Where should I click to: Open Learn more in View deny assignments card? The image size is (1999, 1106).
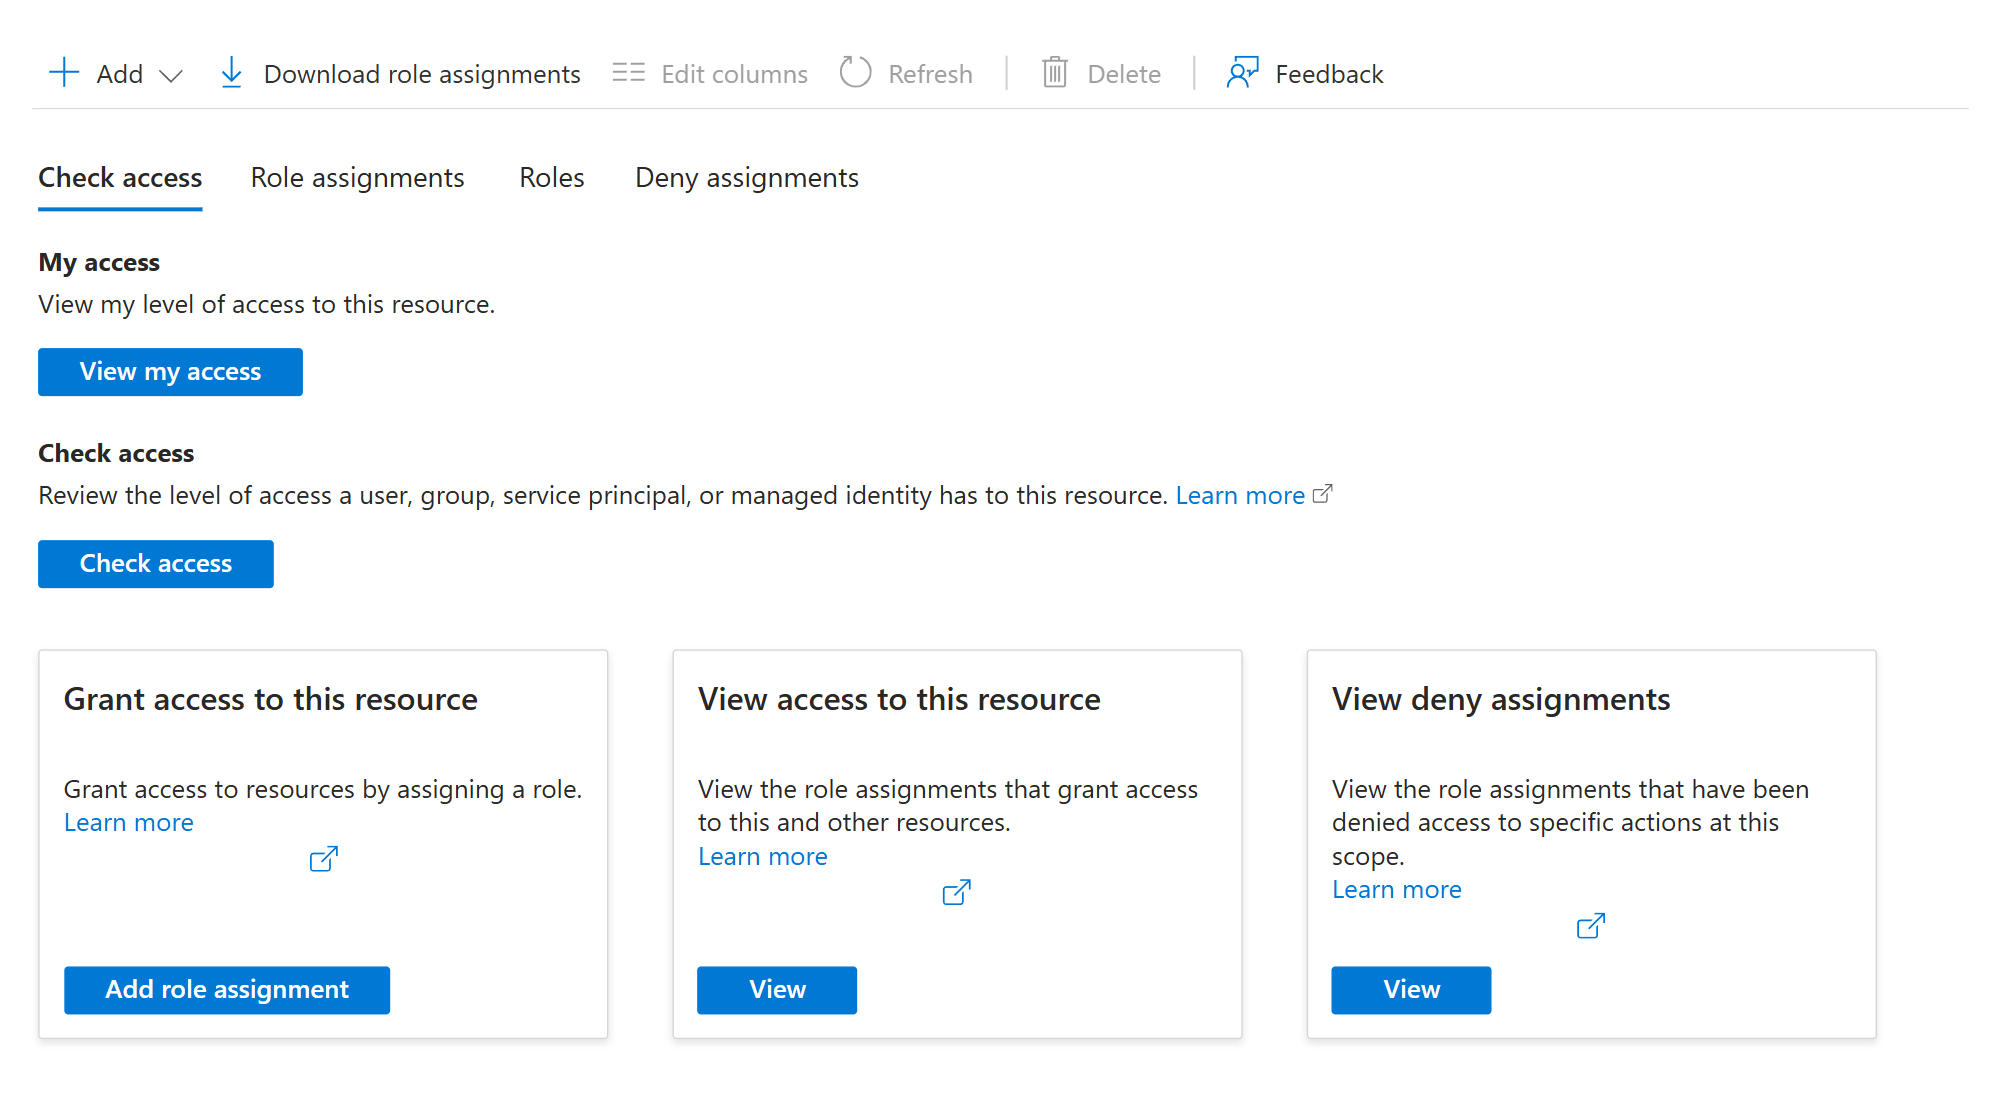pyautogui.click(x=1397, y=890)
